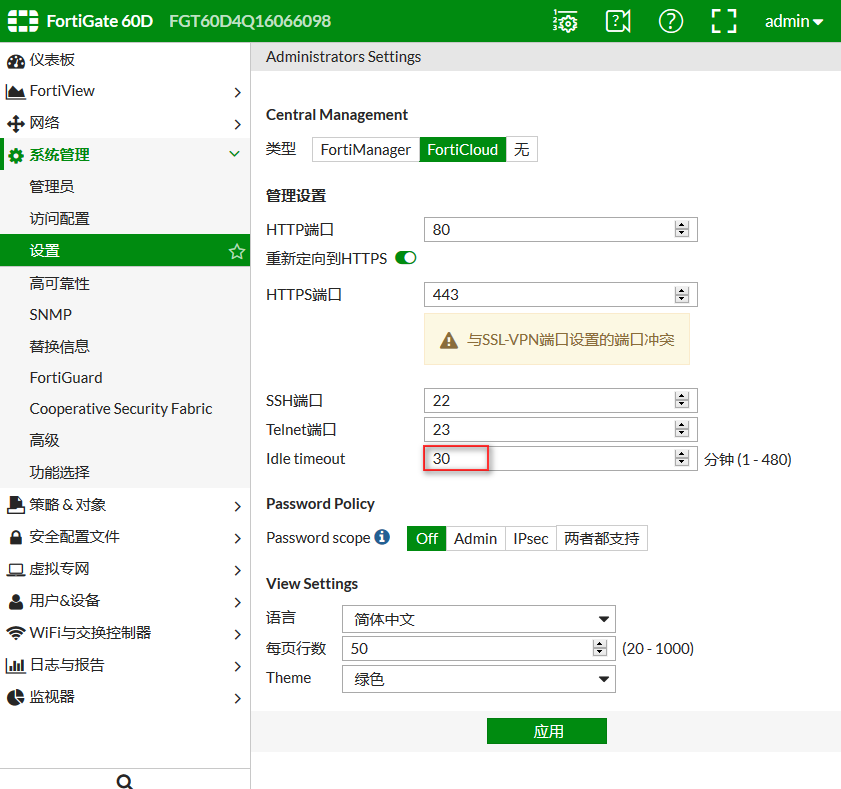This screenshot has height=789, width=841.
Task: Click the FortiView chart icon
Action: tap(15, 92)
